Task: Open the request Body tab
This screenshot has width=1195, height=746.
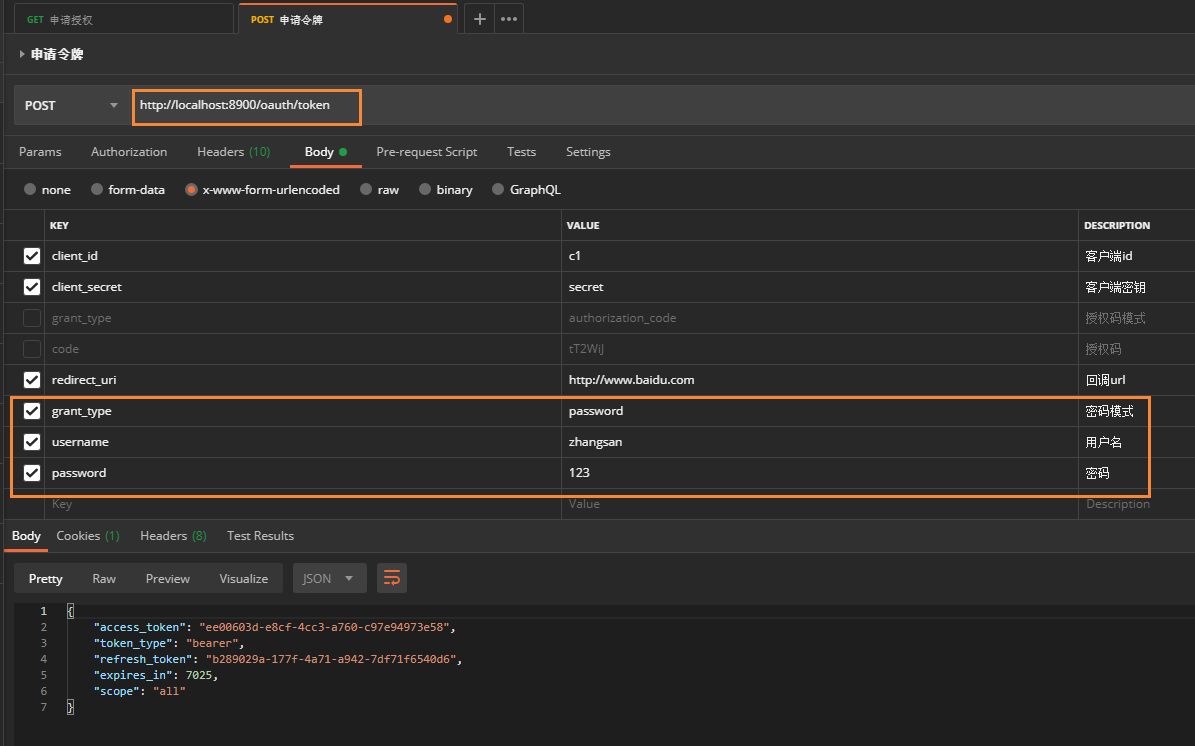Action: coord(325,152)
